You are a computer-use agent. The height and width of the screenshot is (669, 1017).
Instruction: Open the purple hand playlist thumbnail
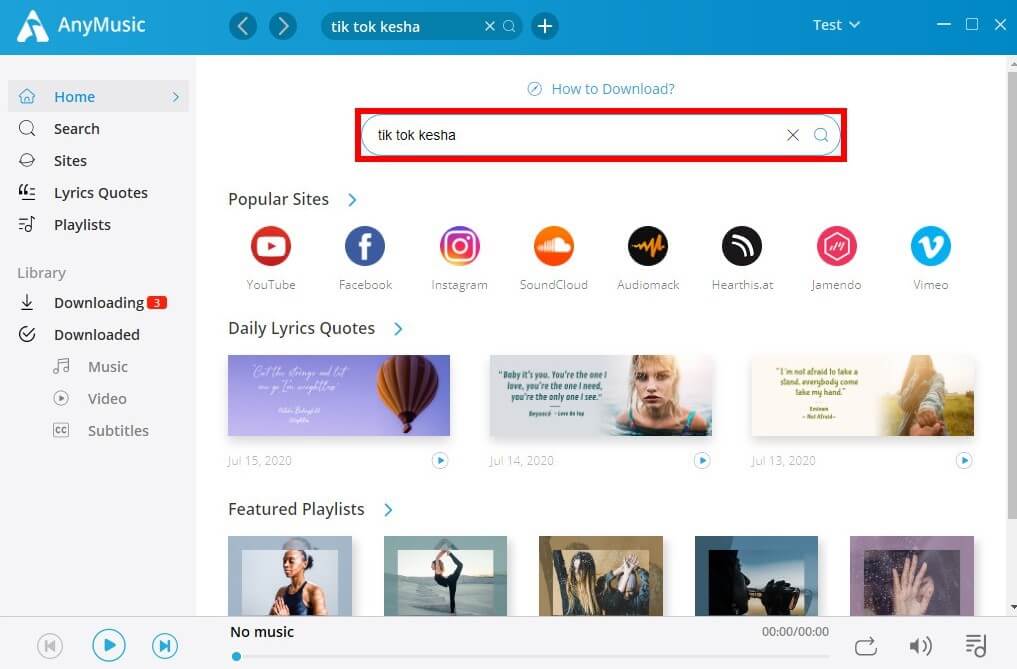(912, 576)
